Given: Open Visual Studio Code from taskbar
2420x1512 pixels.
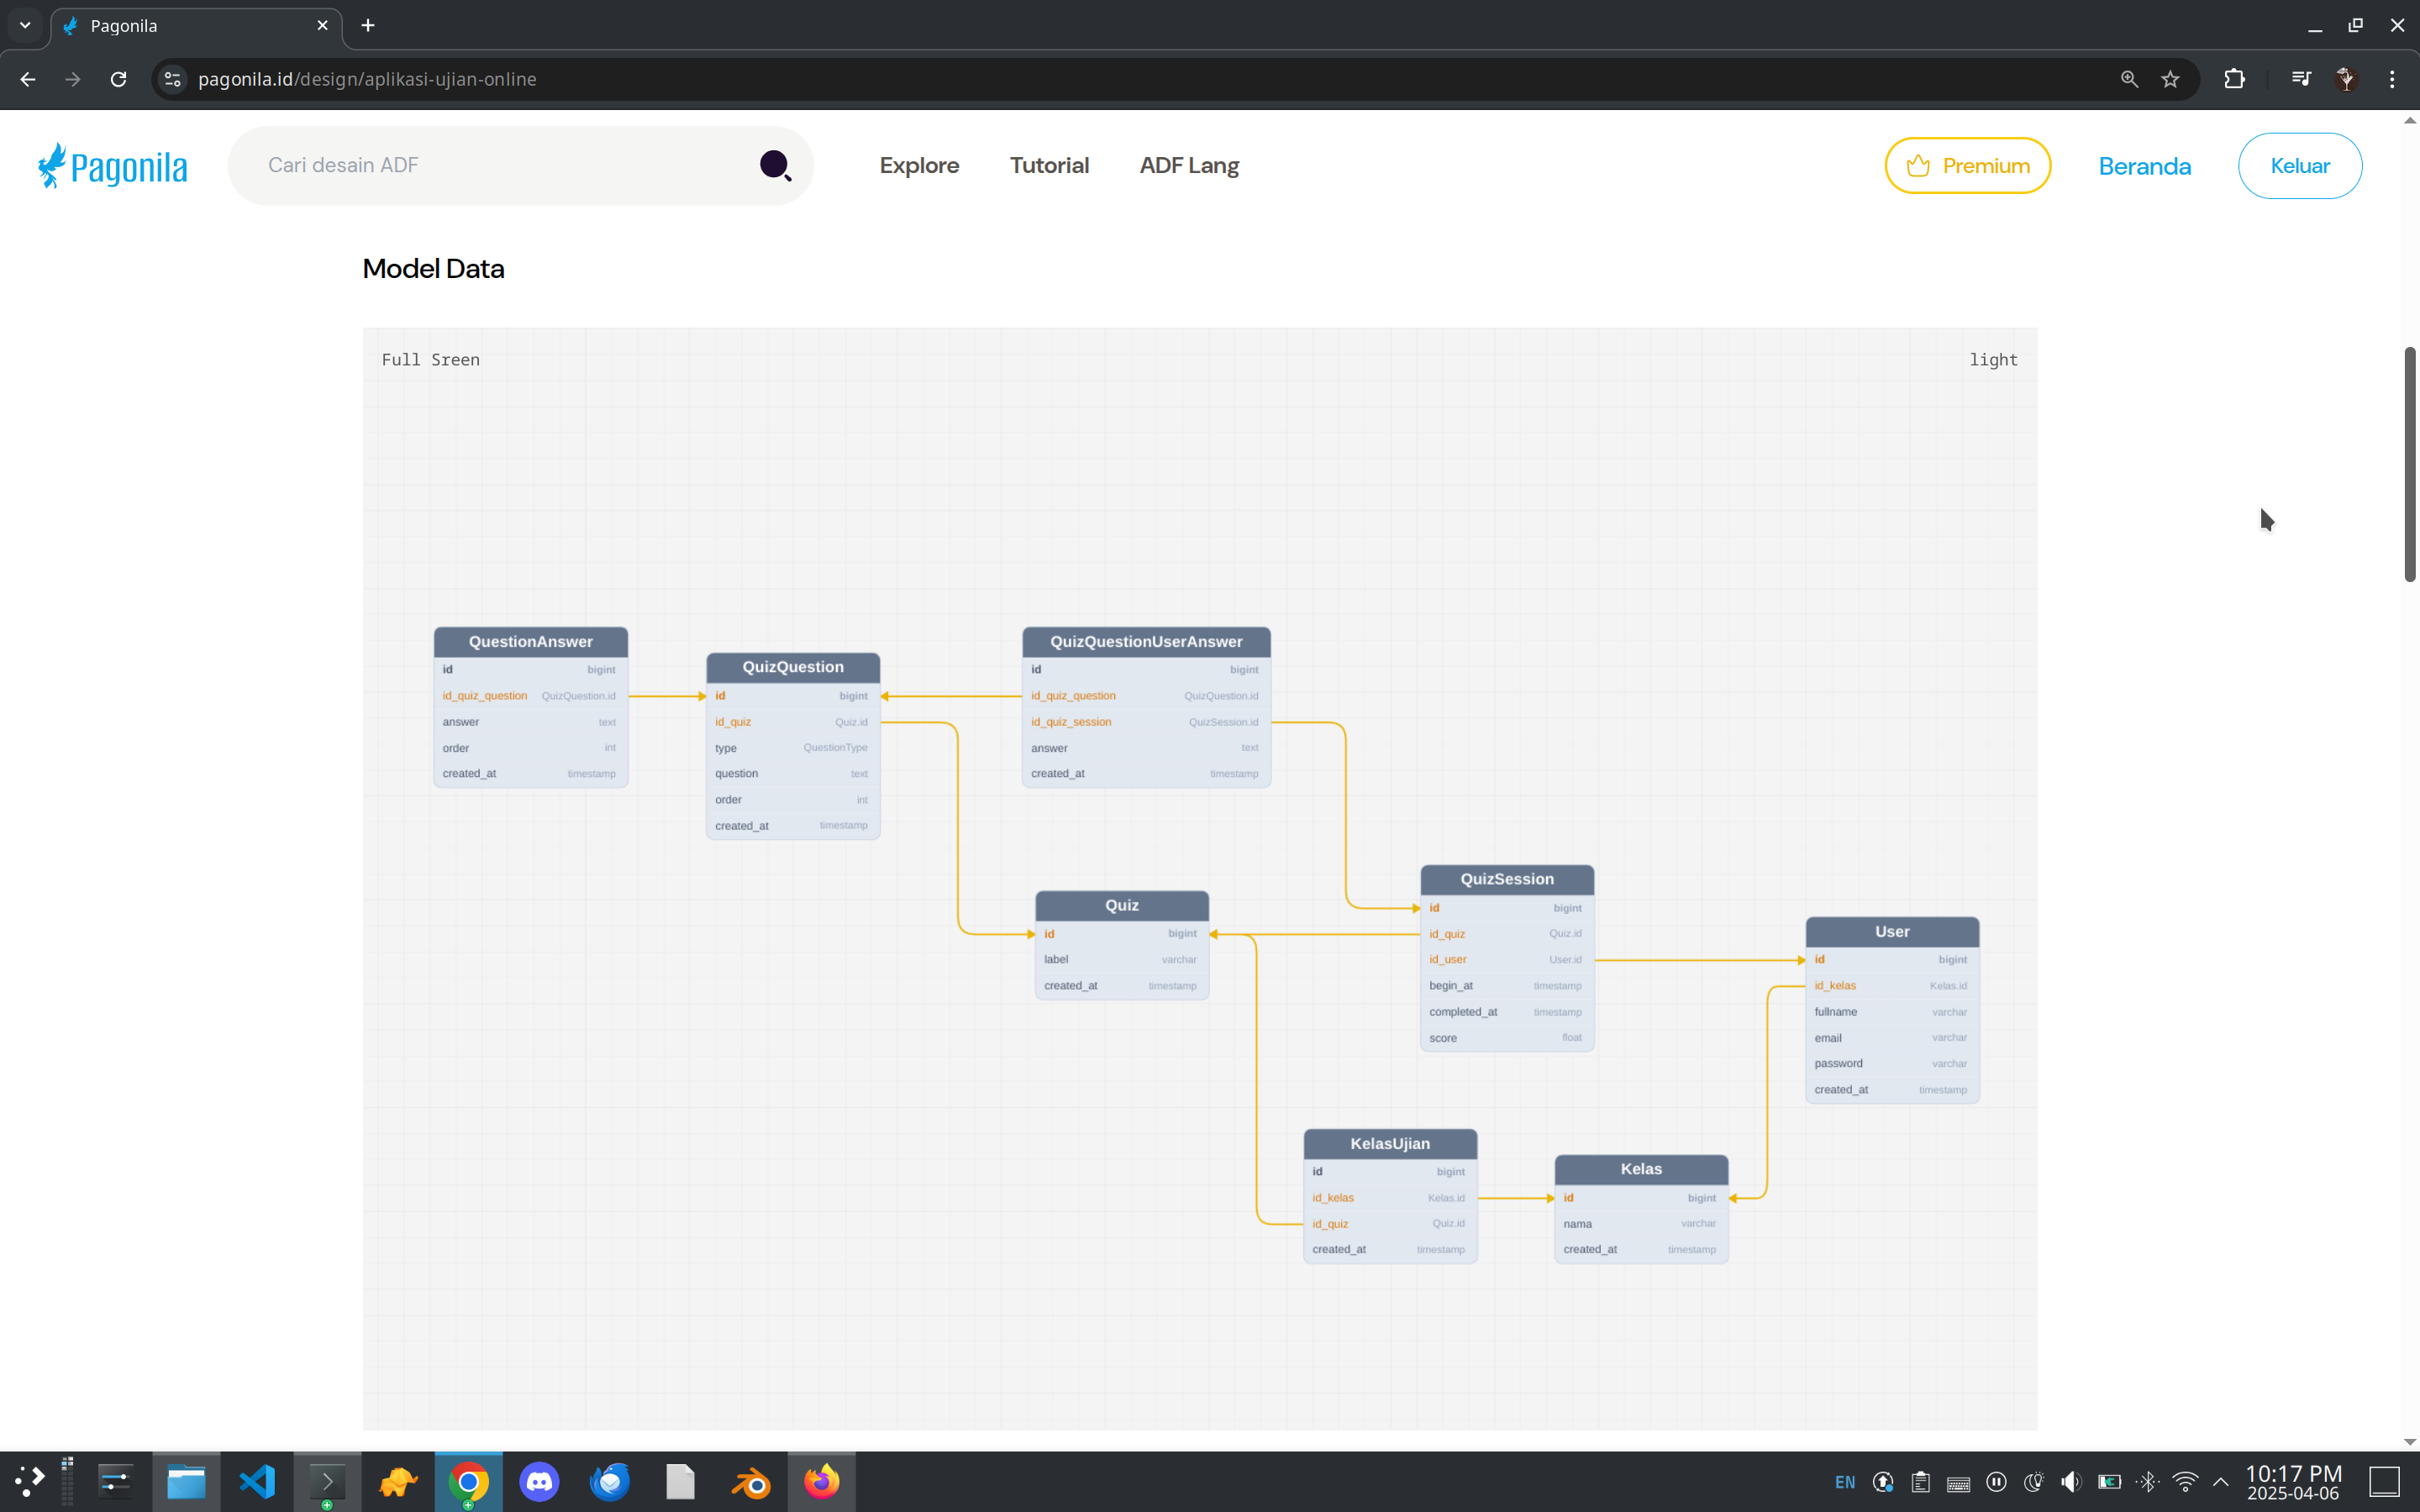Looking at the screenshot, I should 257,1481.
